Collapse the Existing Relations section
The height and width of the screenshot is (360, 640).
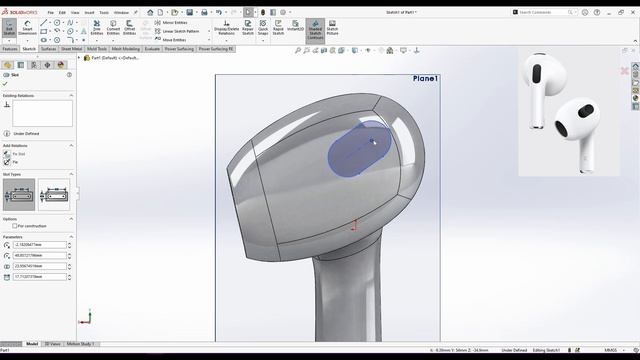click(71, 96)
